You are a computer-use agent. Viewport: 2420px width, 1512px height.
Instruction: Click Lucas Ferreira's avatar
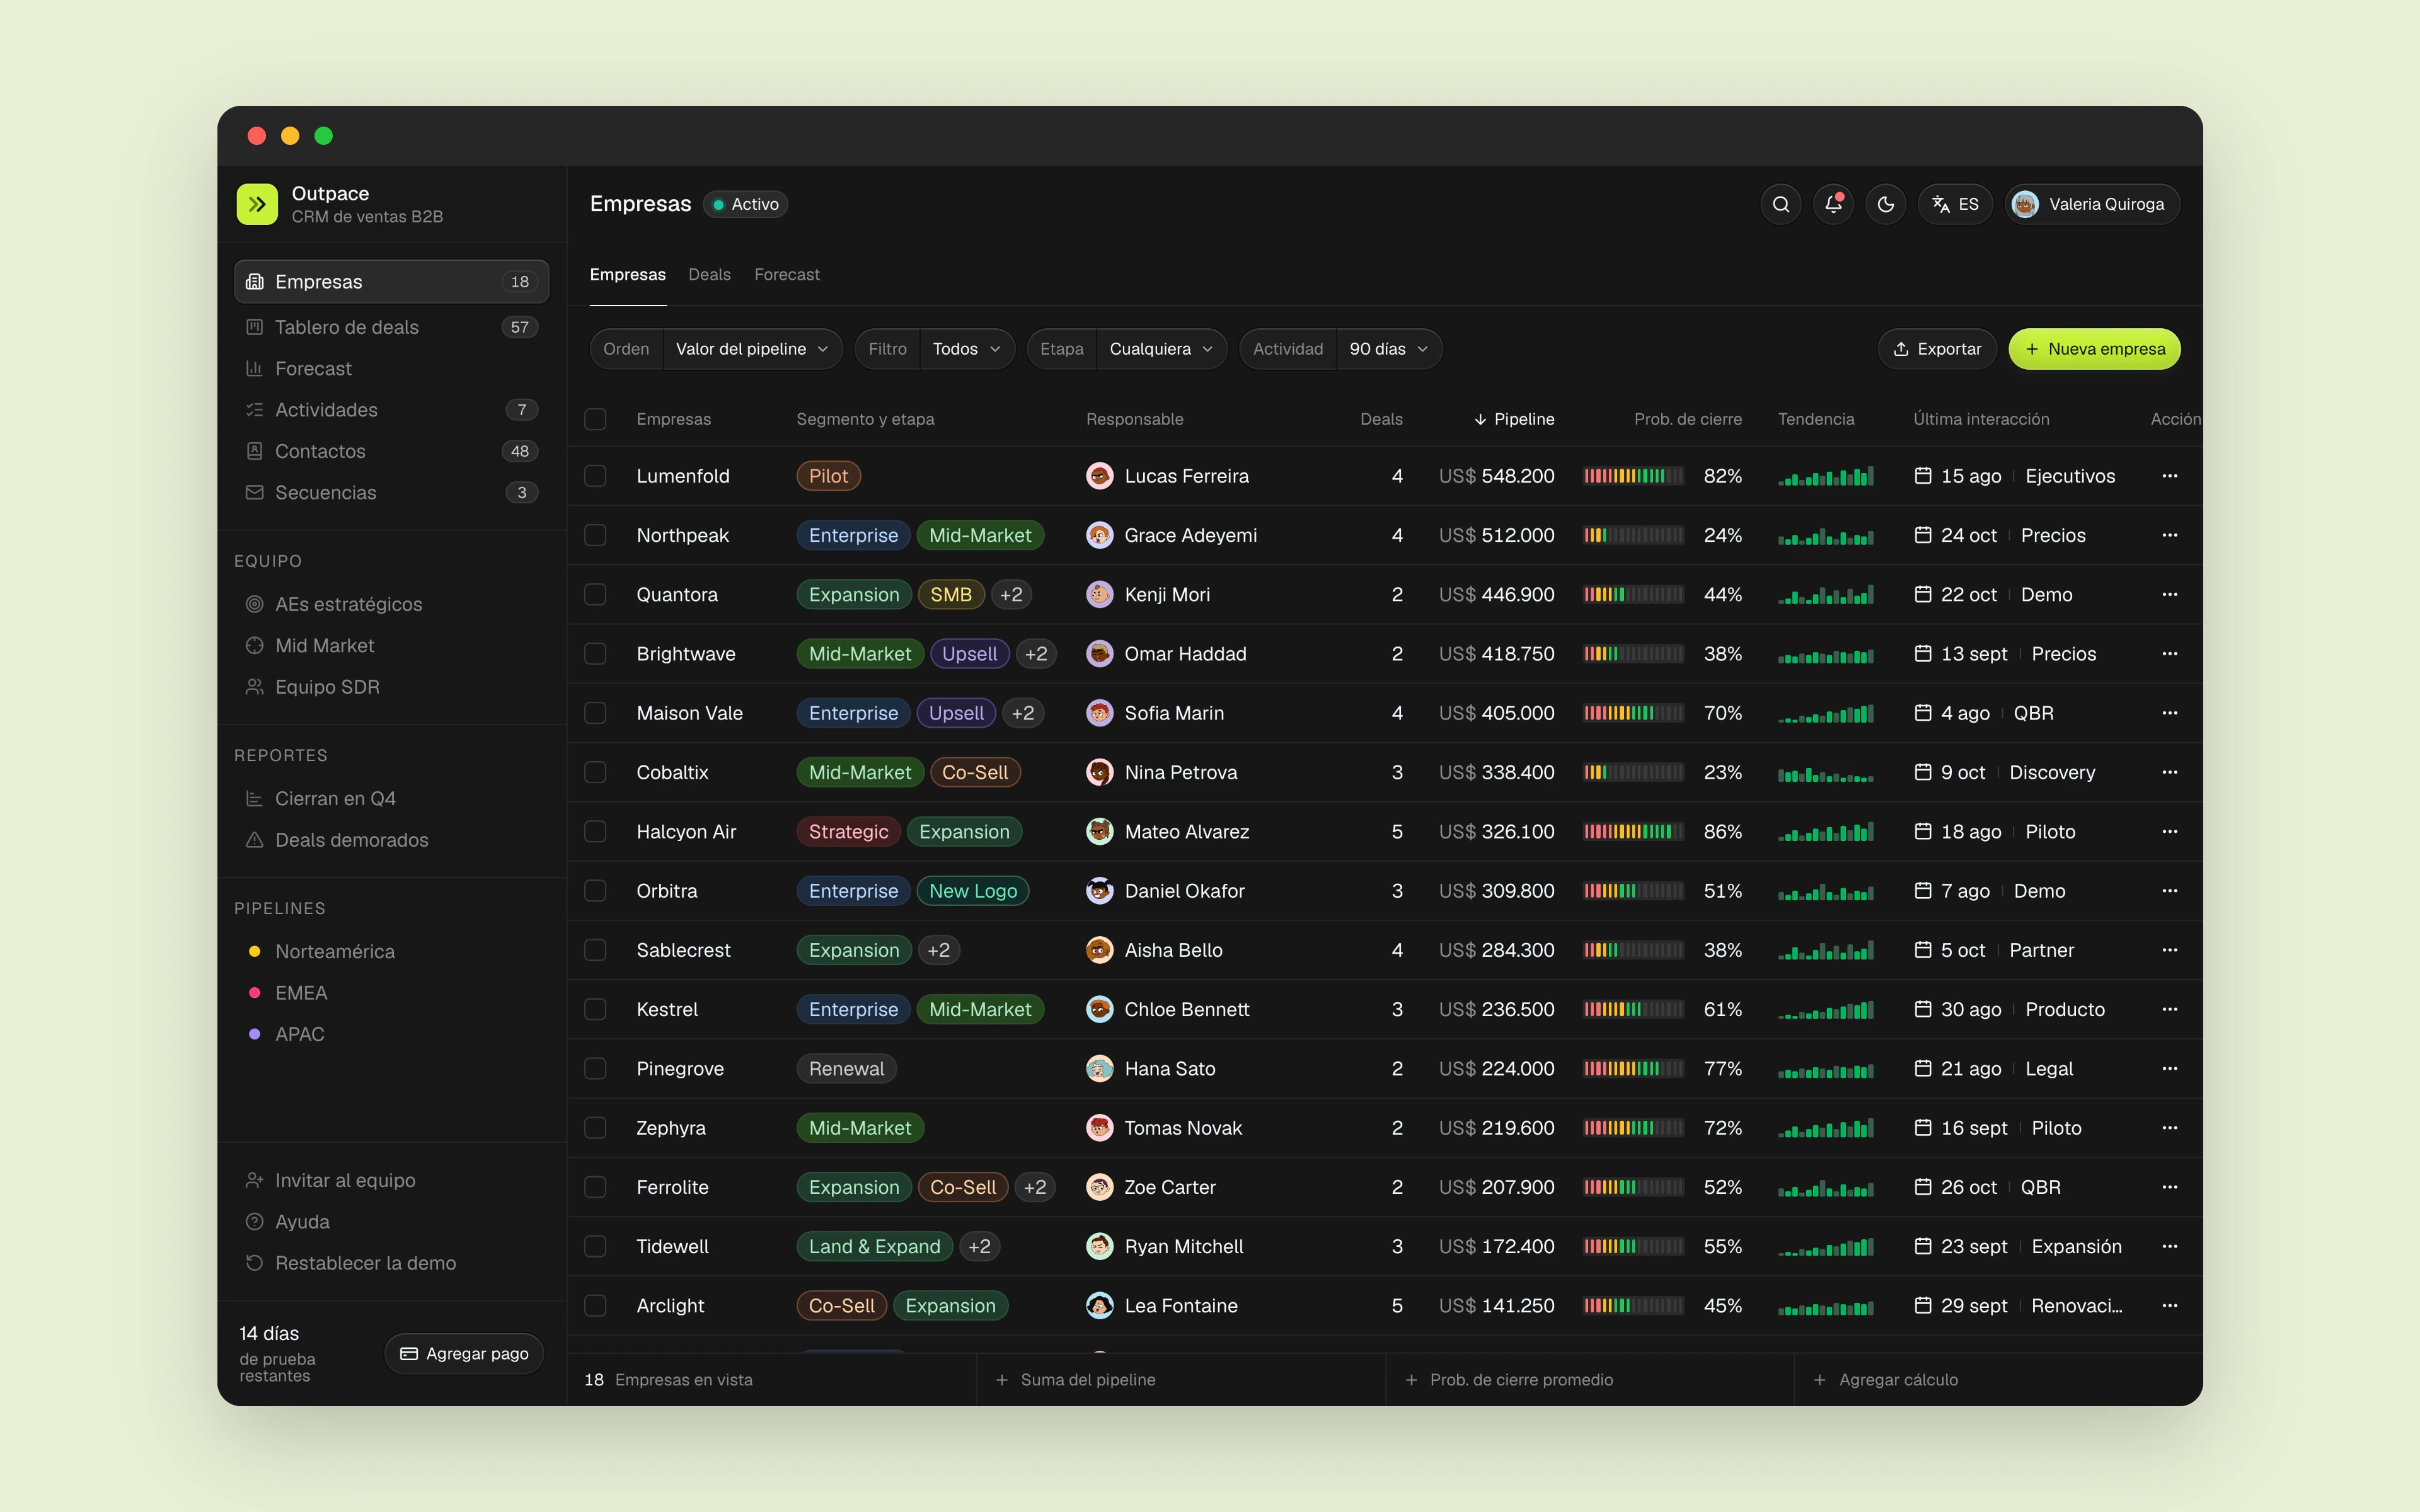pyautogui.click(x=1100, y=476)
